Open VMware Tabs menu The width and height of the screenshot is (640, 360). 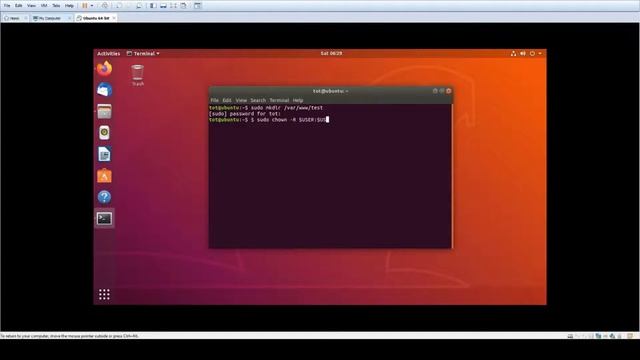(56, 6)
